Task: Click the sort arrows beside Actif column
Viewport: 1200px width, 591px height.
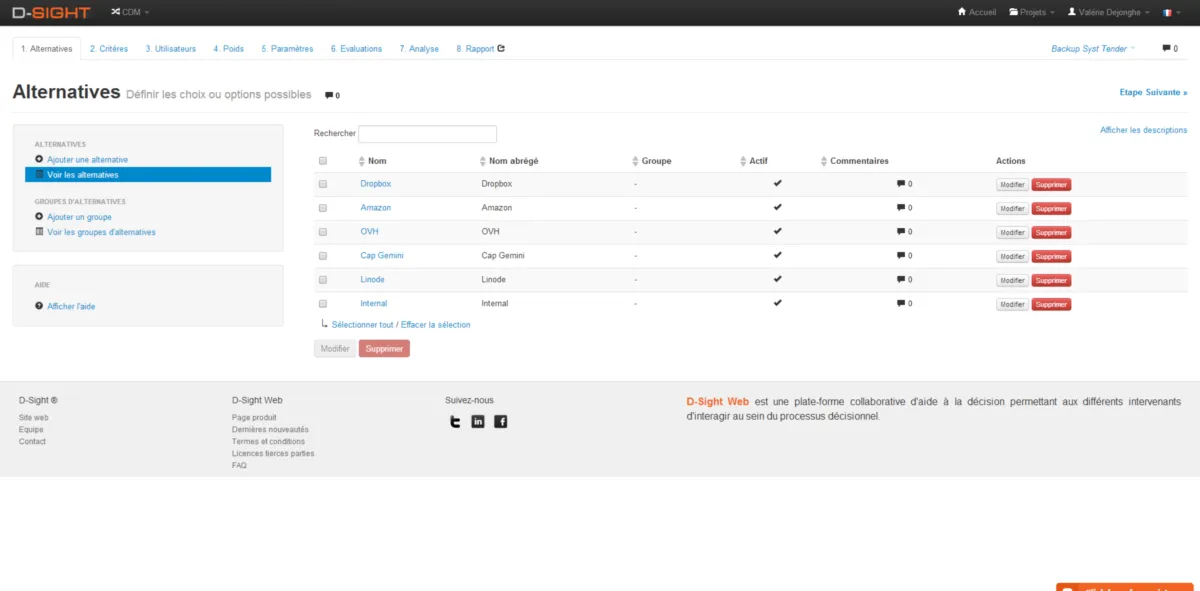Action: pos(743,161)
